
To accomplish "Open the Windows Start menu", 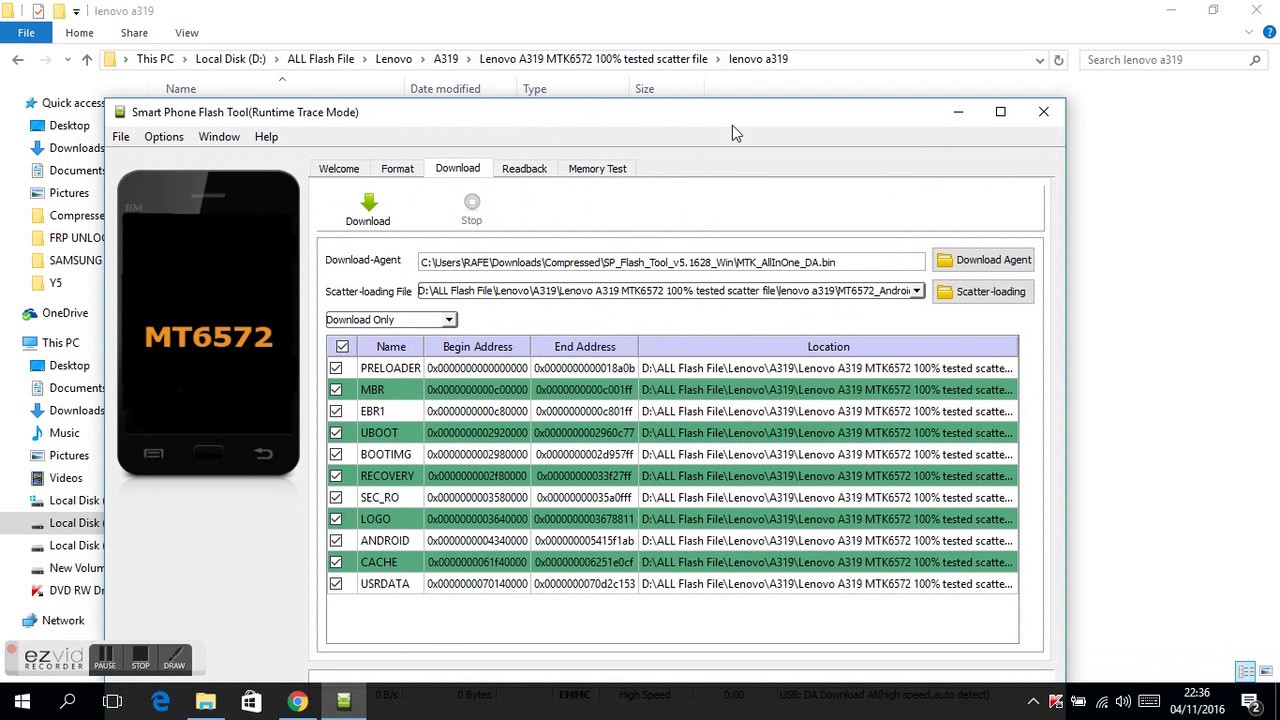I will point(22,702).
